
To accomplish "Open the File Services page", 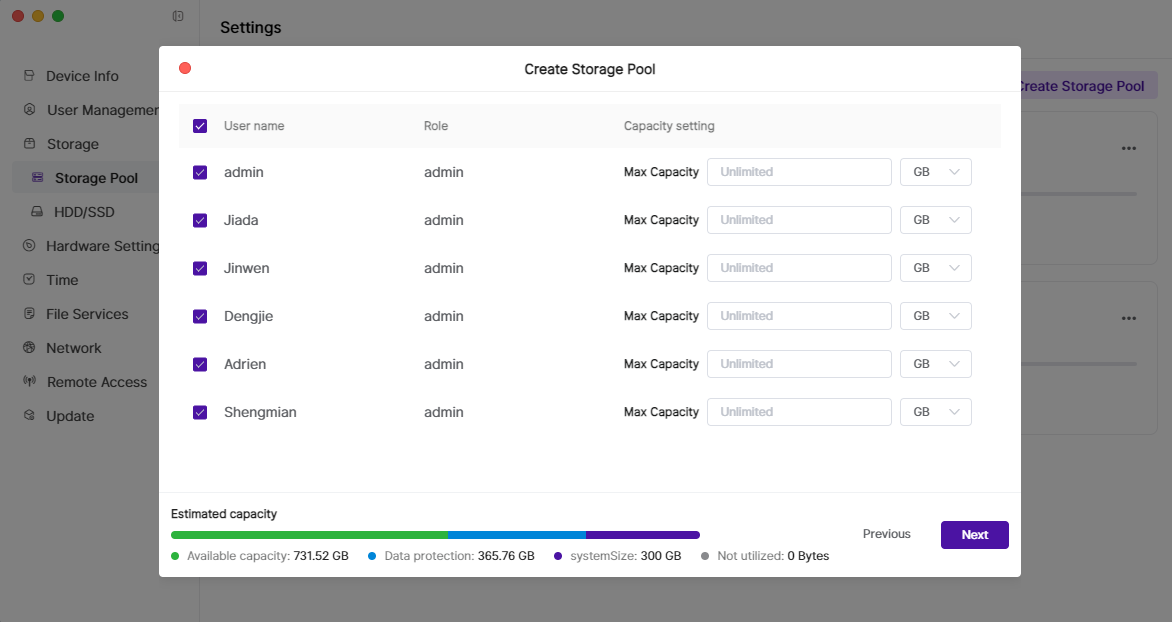I will click(x=87, y=314).
